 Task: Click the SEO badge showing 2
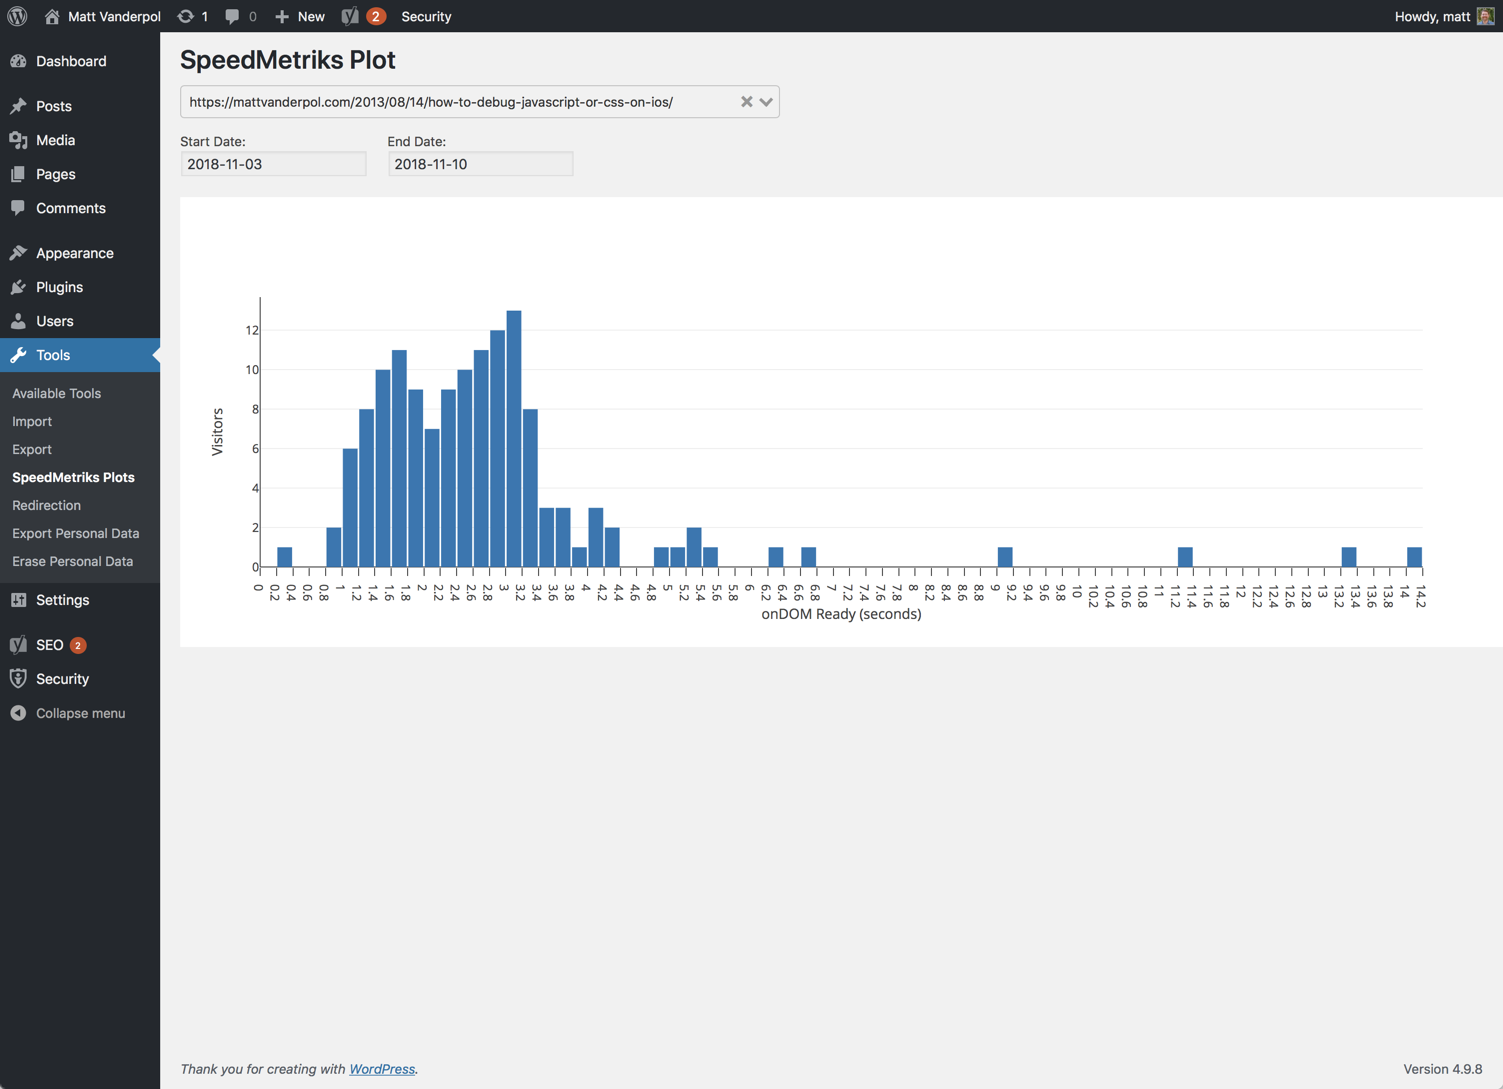coord(78,645)
